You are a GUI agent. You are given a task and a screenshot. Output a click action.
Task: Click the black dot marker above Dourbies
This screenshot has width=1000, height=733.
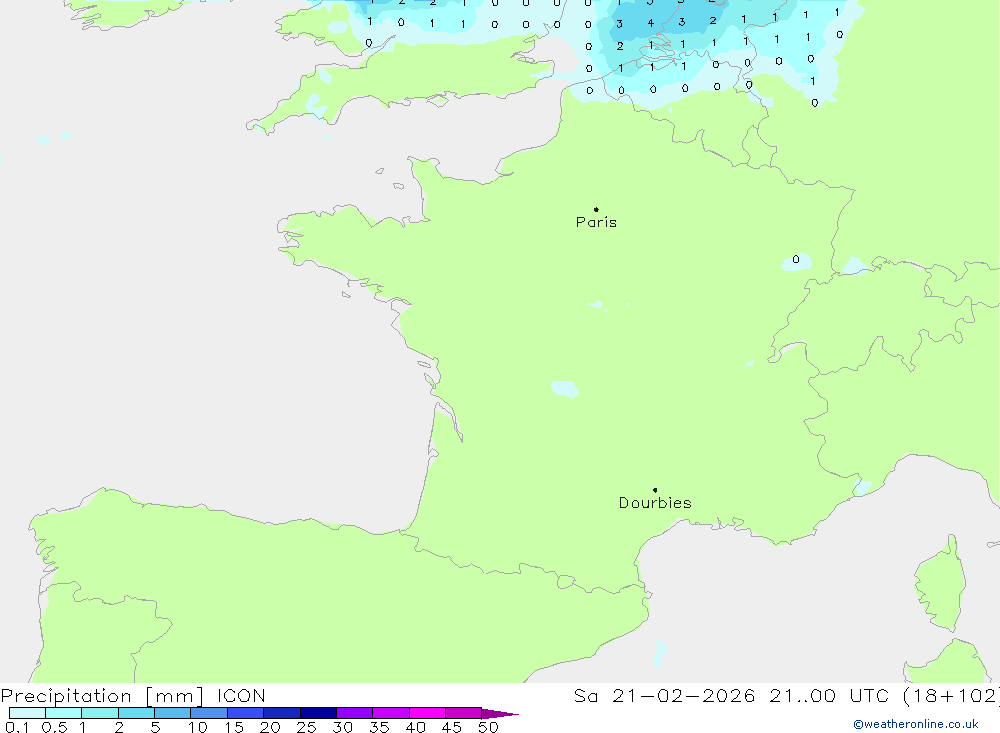(x=655, y=490)
